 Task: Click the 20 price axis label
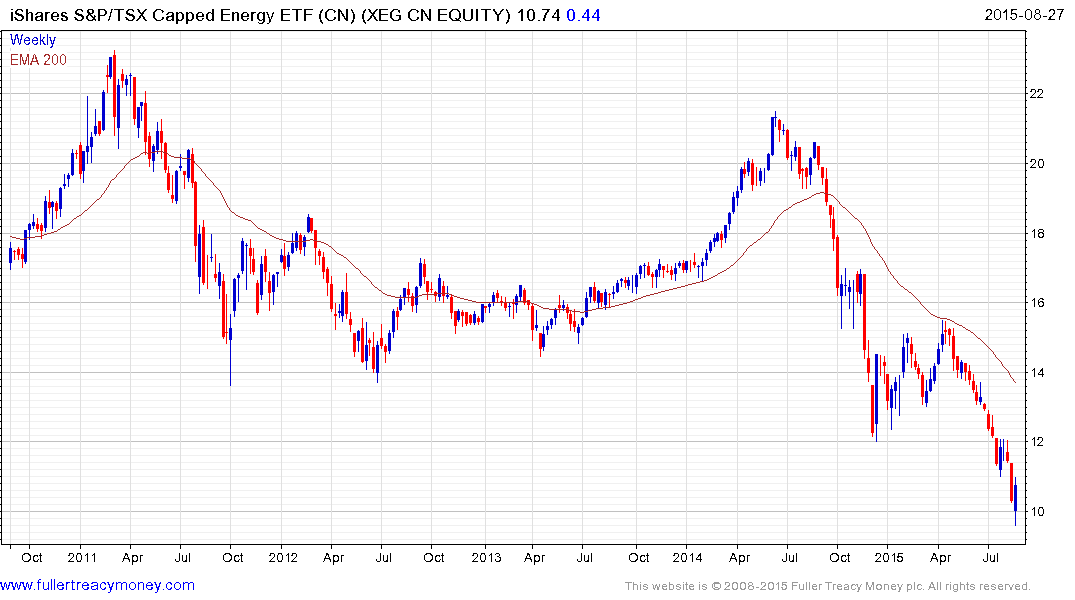[x=1037, y=163]
